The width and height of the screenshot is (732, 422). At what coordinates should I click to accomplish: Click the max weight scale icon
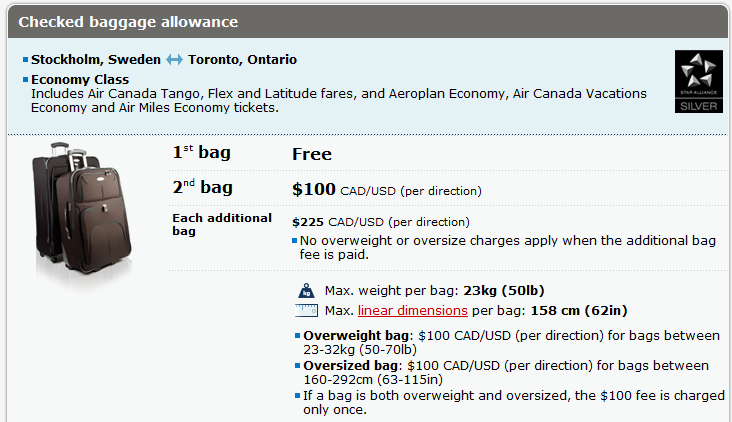pyautogui.click(x=307, y=291)
